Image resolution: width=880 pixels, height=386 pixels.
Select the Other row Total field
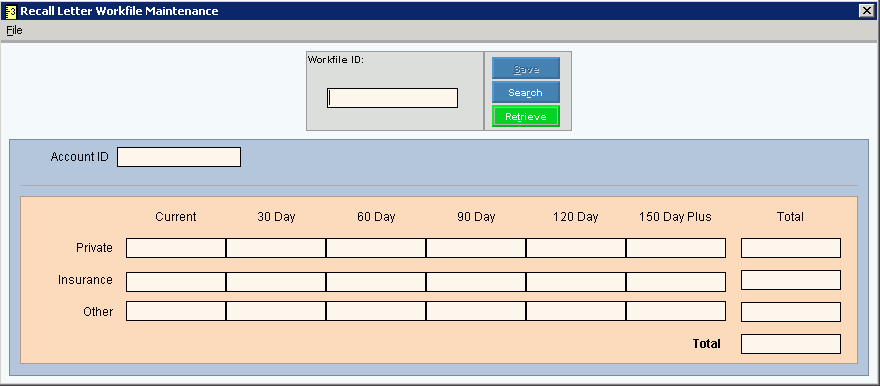coord(791,312)
